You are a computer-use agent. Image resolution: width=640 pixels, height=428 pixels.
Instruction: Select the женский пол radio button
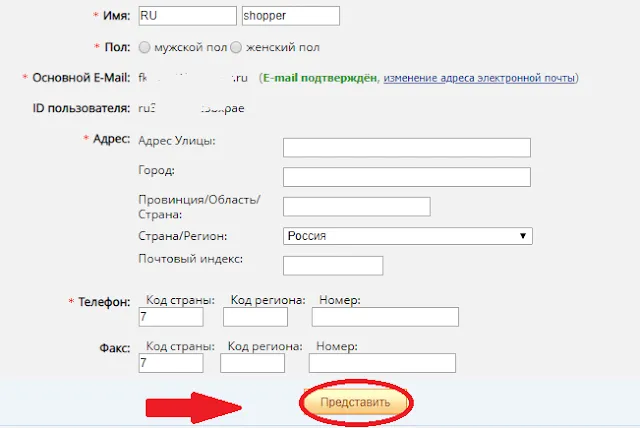[x=236, y=47]
